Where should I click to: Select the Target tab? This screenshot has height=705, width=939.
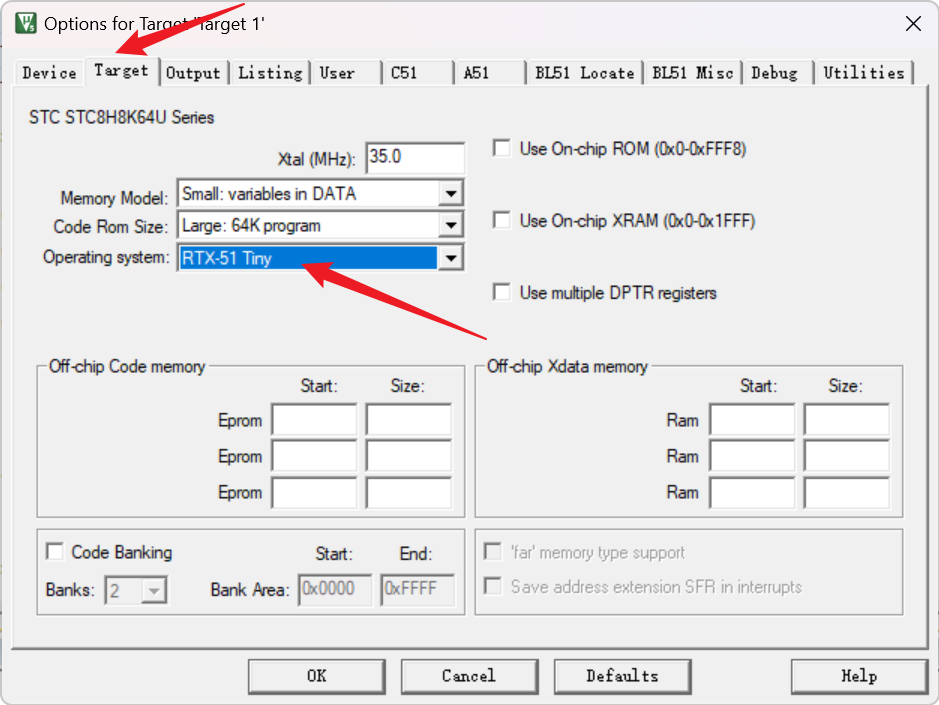coord(122,71)
